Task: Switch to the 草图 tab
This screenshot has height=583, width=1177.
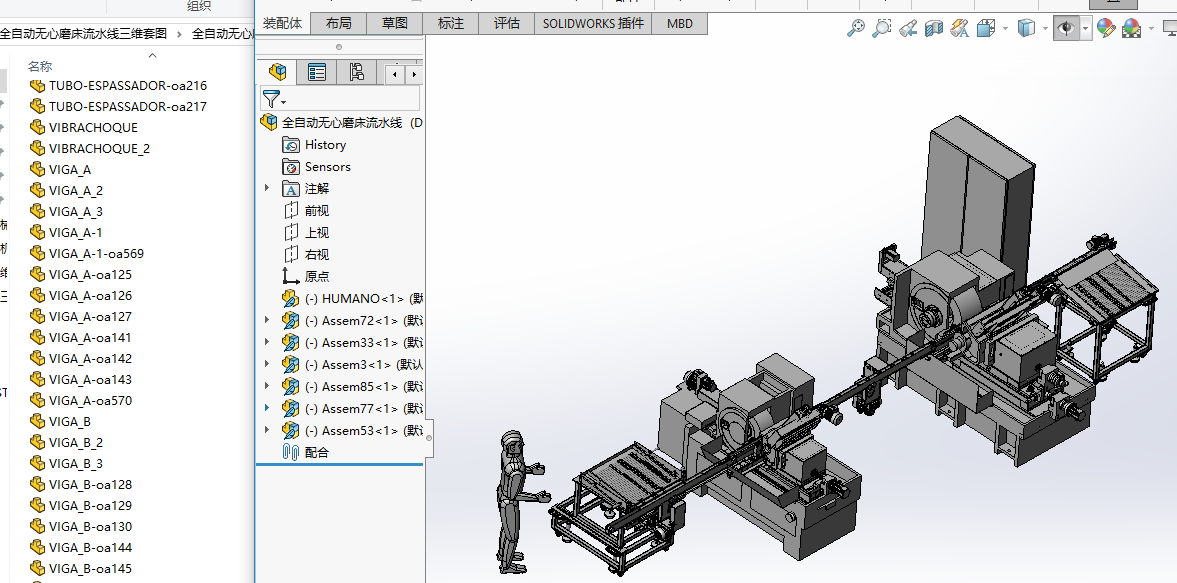Action: [x=394, y=23]
